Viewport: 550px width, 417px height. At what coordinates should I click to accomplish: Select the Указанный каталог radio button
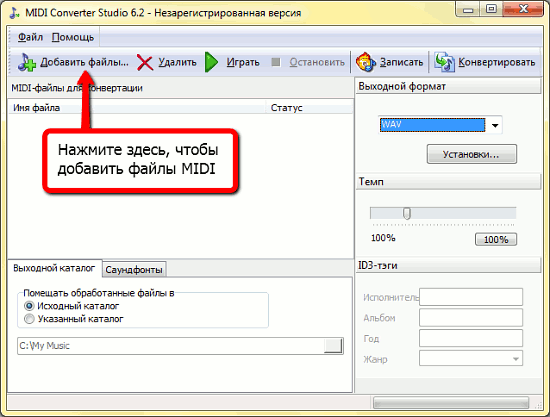tap(29, 319)
